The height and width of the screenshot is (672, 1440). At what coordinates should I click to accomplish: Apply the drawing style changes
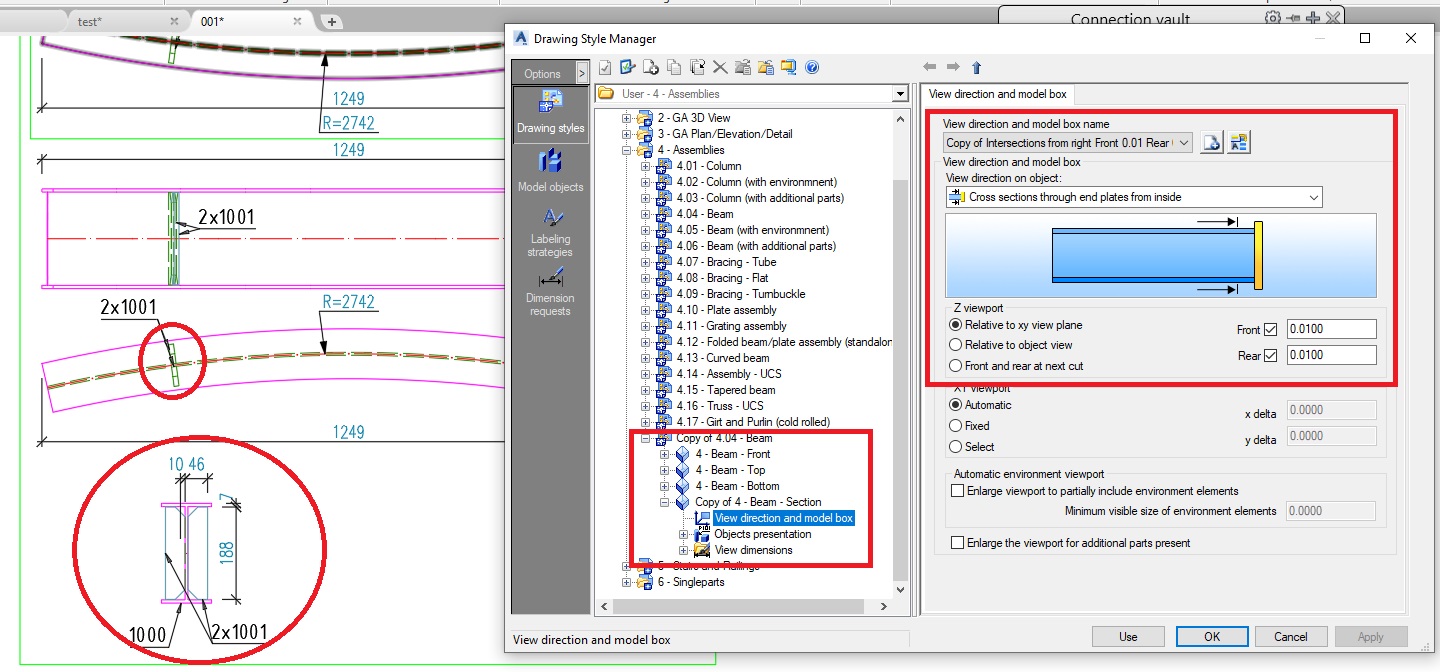click(1371, 636)
